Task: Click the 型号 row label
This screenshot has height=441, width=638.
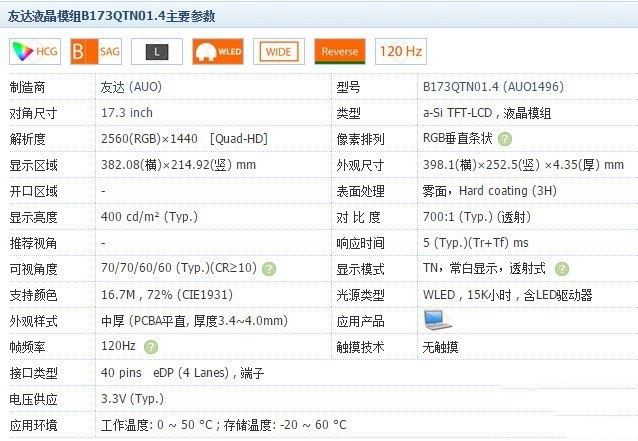Action: (348, 87)
